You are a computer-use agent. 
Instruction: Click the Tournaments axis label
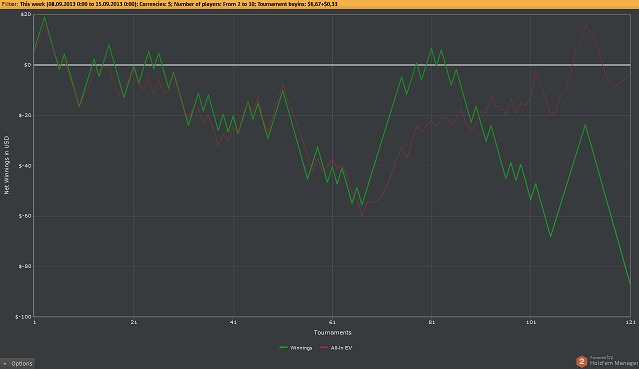[x=333, y=332]
